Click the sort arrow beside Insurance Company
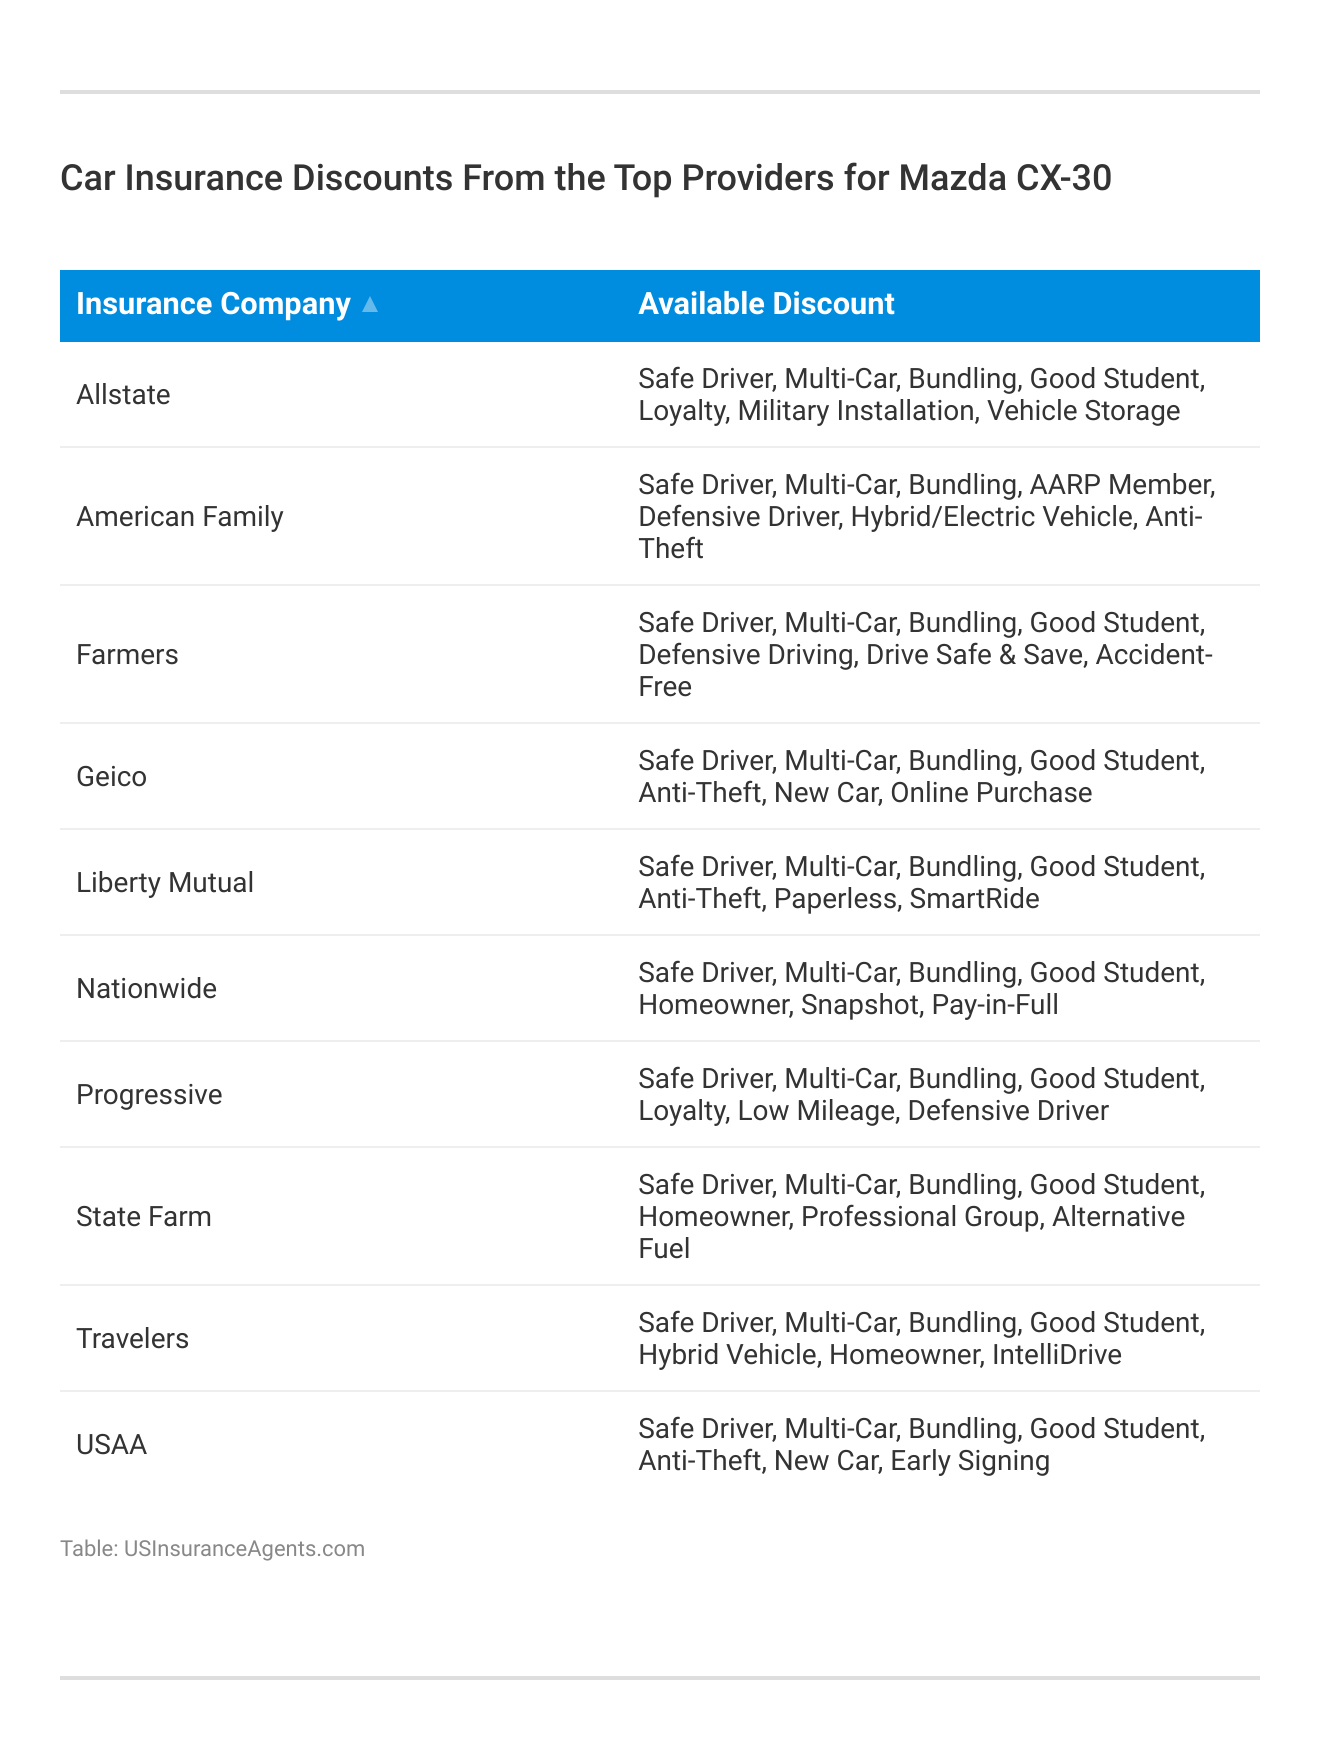The width and height of the screenshot is (1320, 1754). pyautogui.click(x=369, y=305)
